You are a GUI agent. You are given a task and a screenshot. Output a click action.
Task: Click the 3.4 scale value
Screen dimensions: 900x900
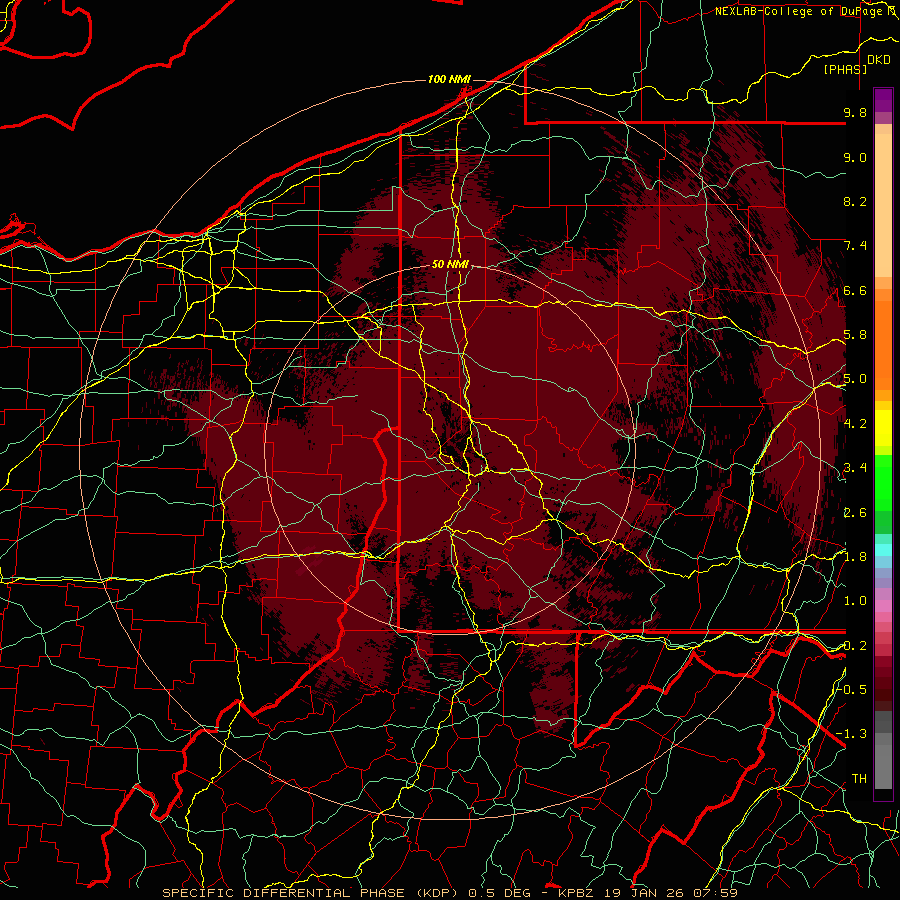[855, 468]
